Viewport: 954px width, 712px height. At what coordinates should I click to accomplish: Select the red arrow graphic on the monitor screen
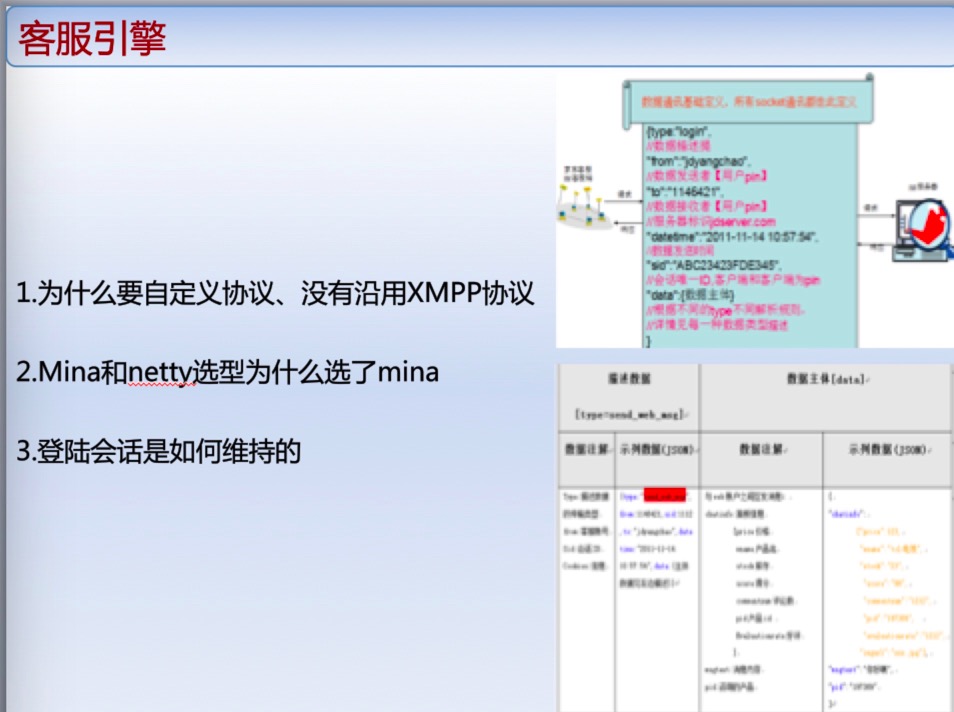pos(930,228)
